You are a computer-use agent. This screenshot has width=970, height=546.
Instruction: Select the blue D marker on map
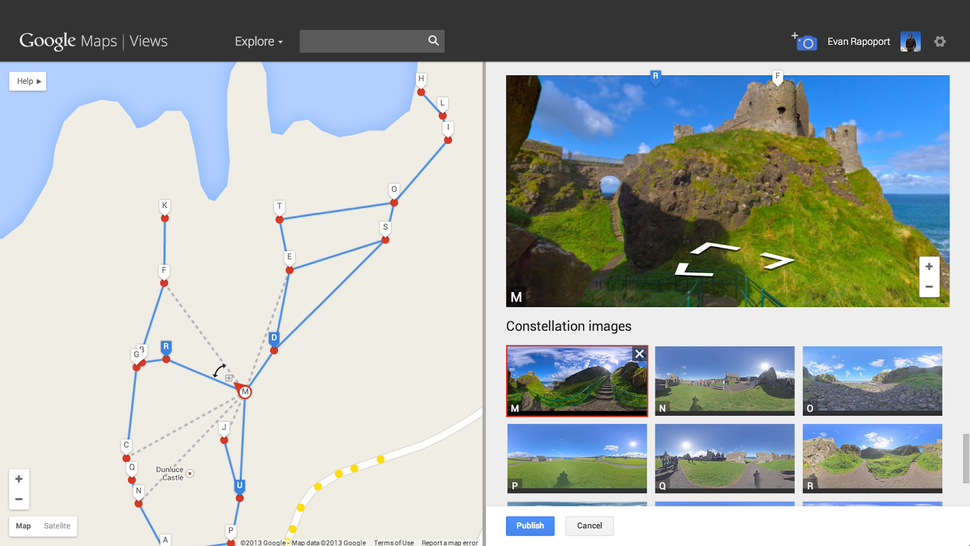274,339
